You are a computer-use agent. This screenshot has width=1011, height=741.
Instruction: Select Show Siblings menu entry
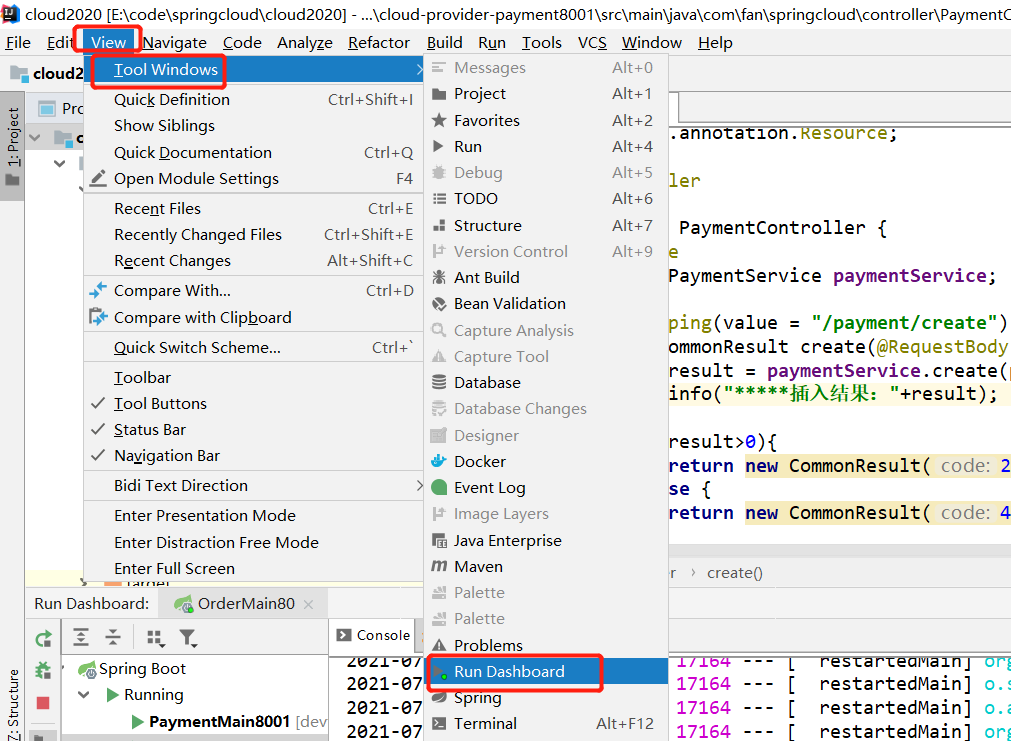click(253, 126)
